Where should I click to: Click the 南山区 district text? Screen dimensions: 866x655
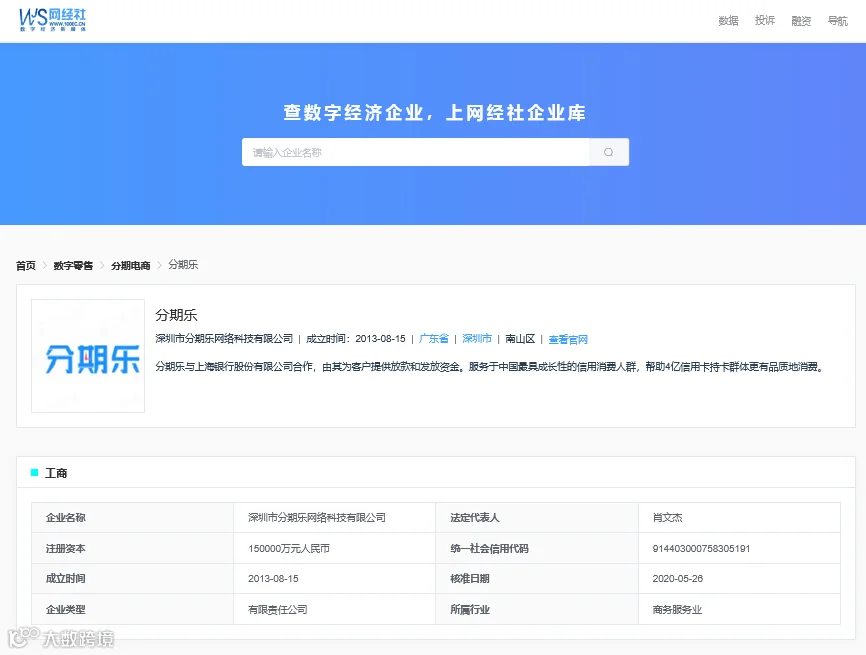click(x=520, y=339)
